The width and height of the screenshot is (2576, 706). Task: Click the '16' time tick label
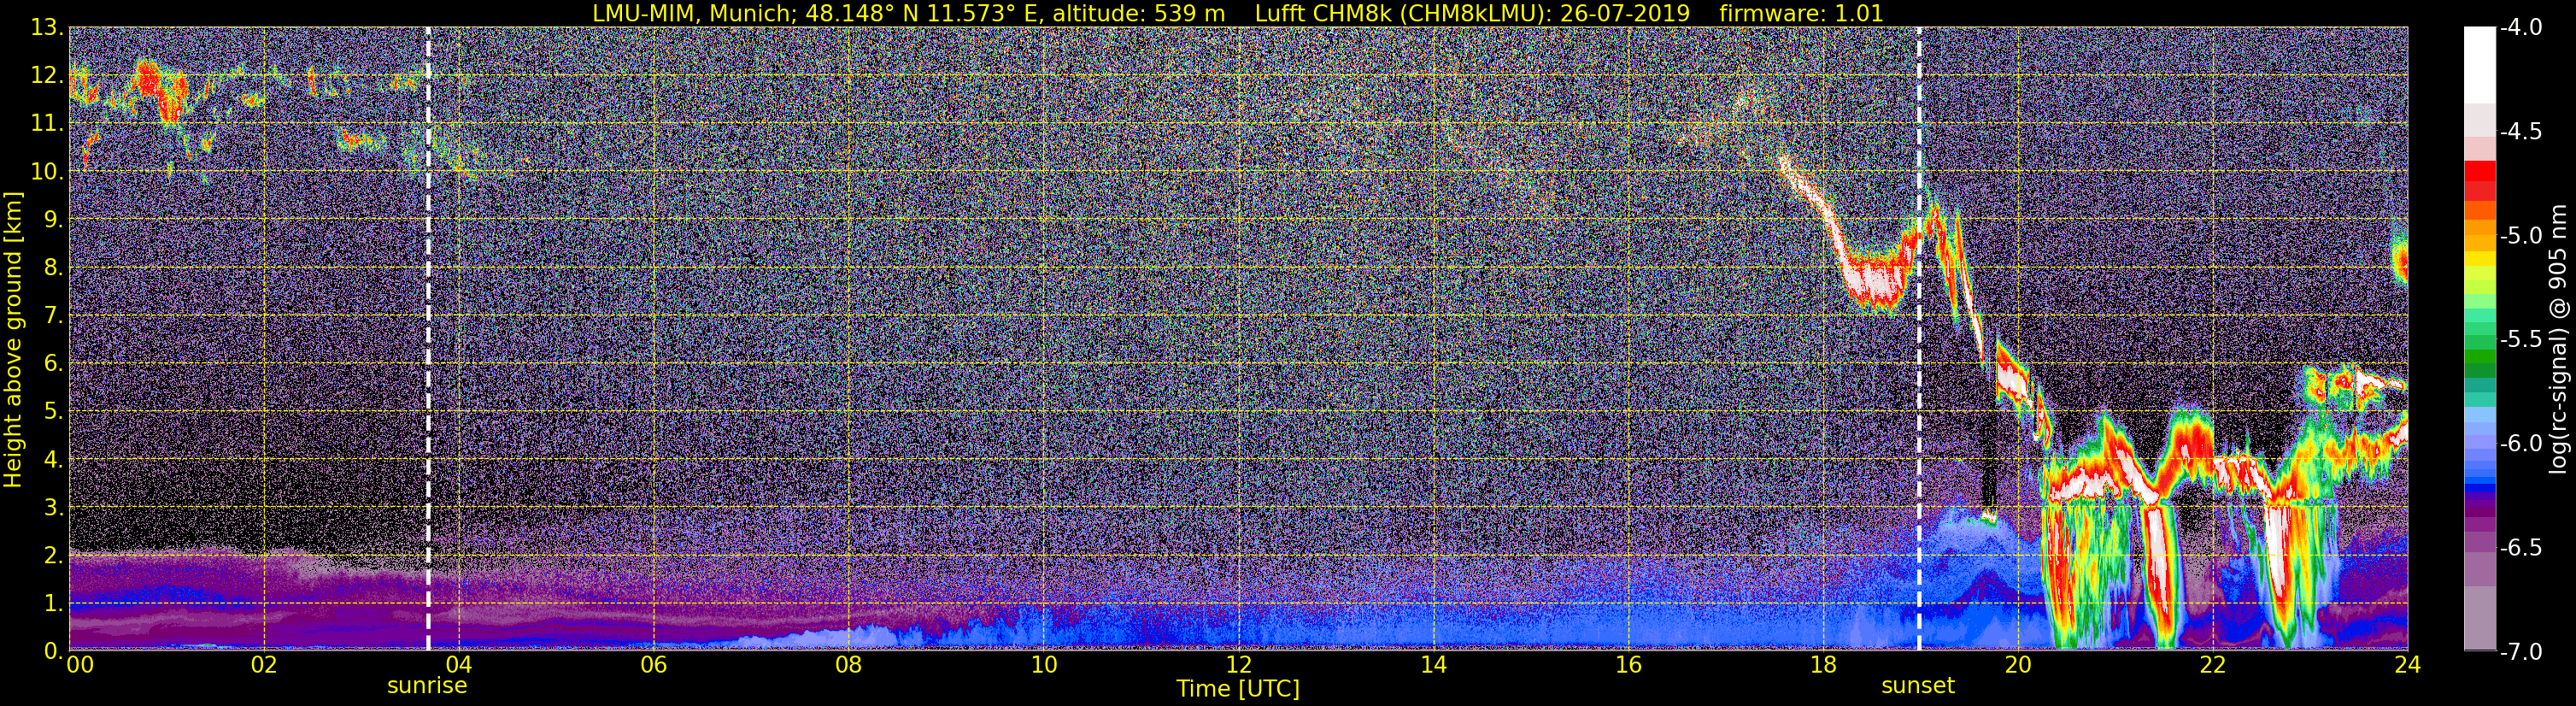tap(1628, 666)
